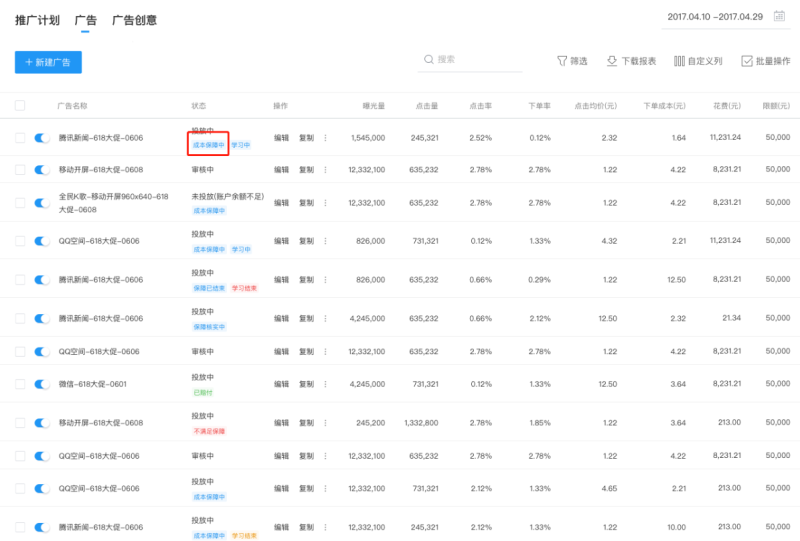800x541 pixels.
Task: Click the 广告名称 column header
Action: 72,106
